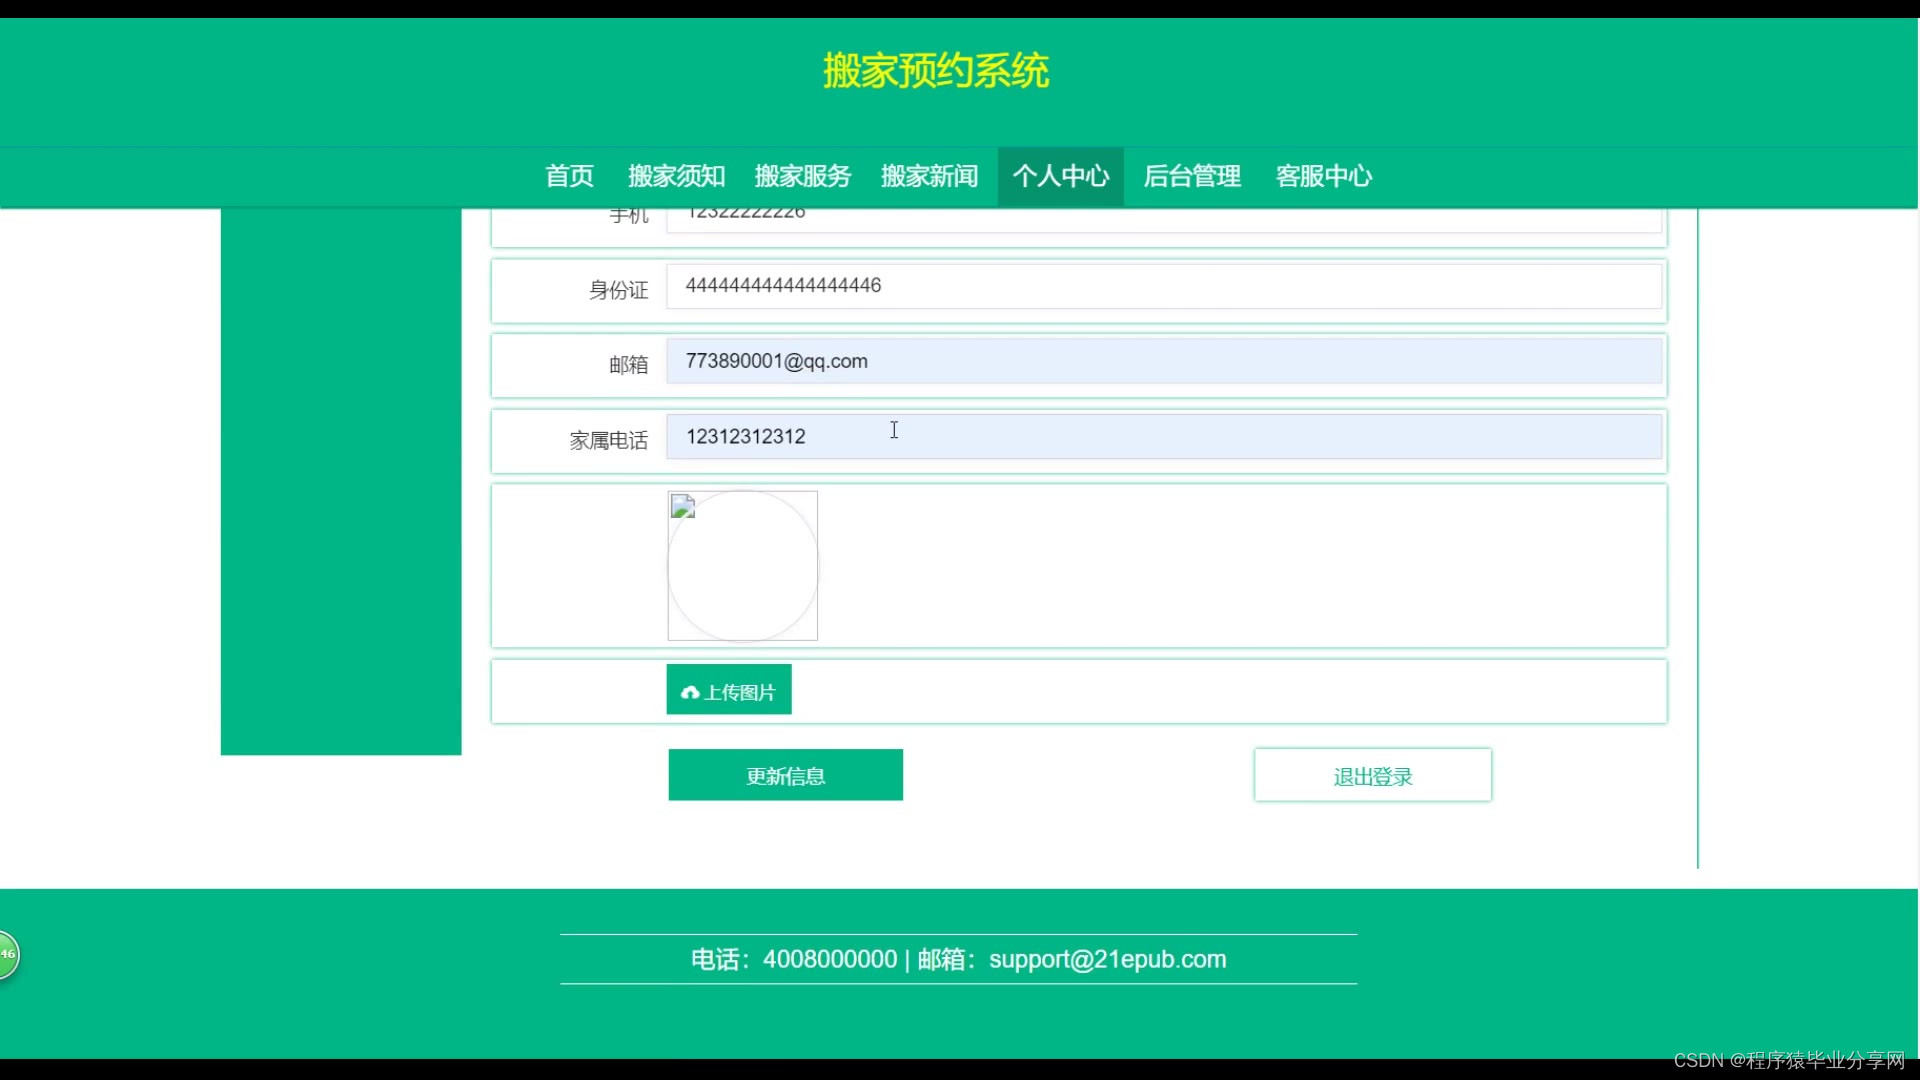Go to 搬家须知 navigation item
This screenshot has height=1080, width=1920.
click(676, 176)
